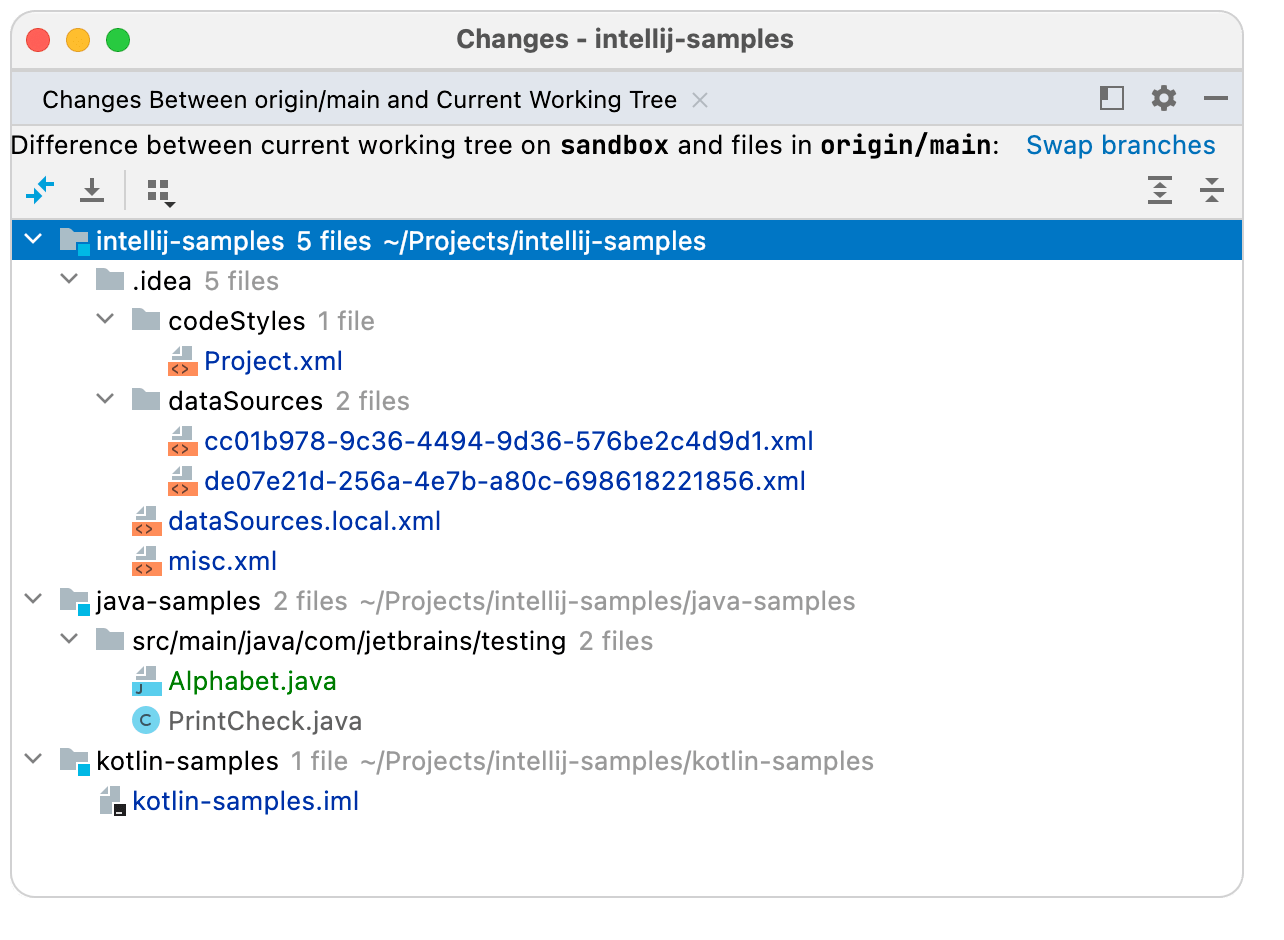Image resolution: width=1284 pixels, height=940 pixels.
Task: Collapse the dataSources folder node
Action: click(105, 400)
